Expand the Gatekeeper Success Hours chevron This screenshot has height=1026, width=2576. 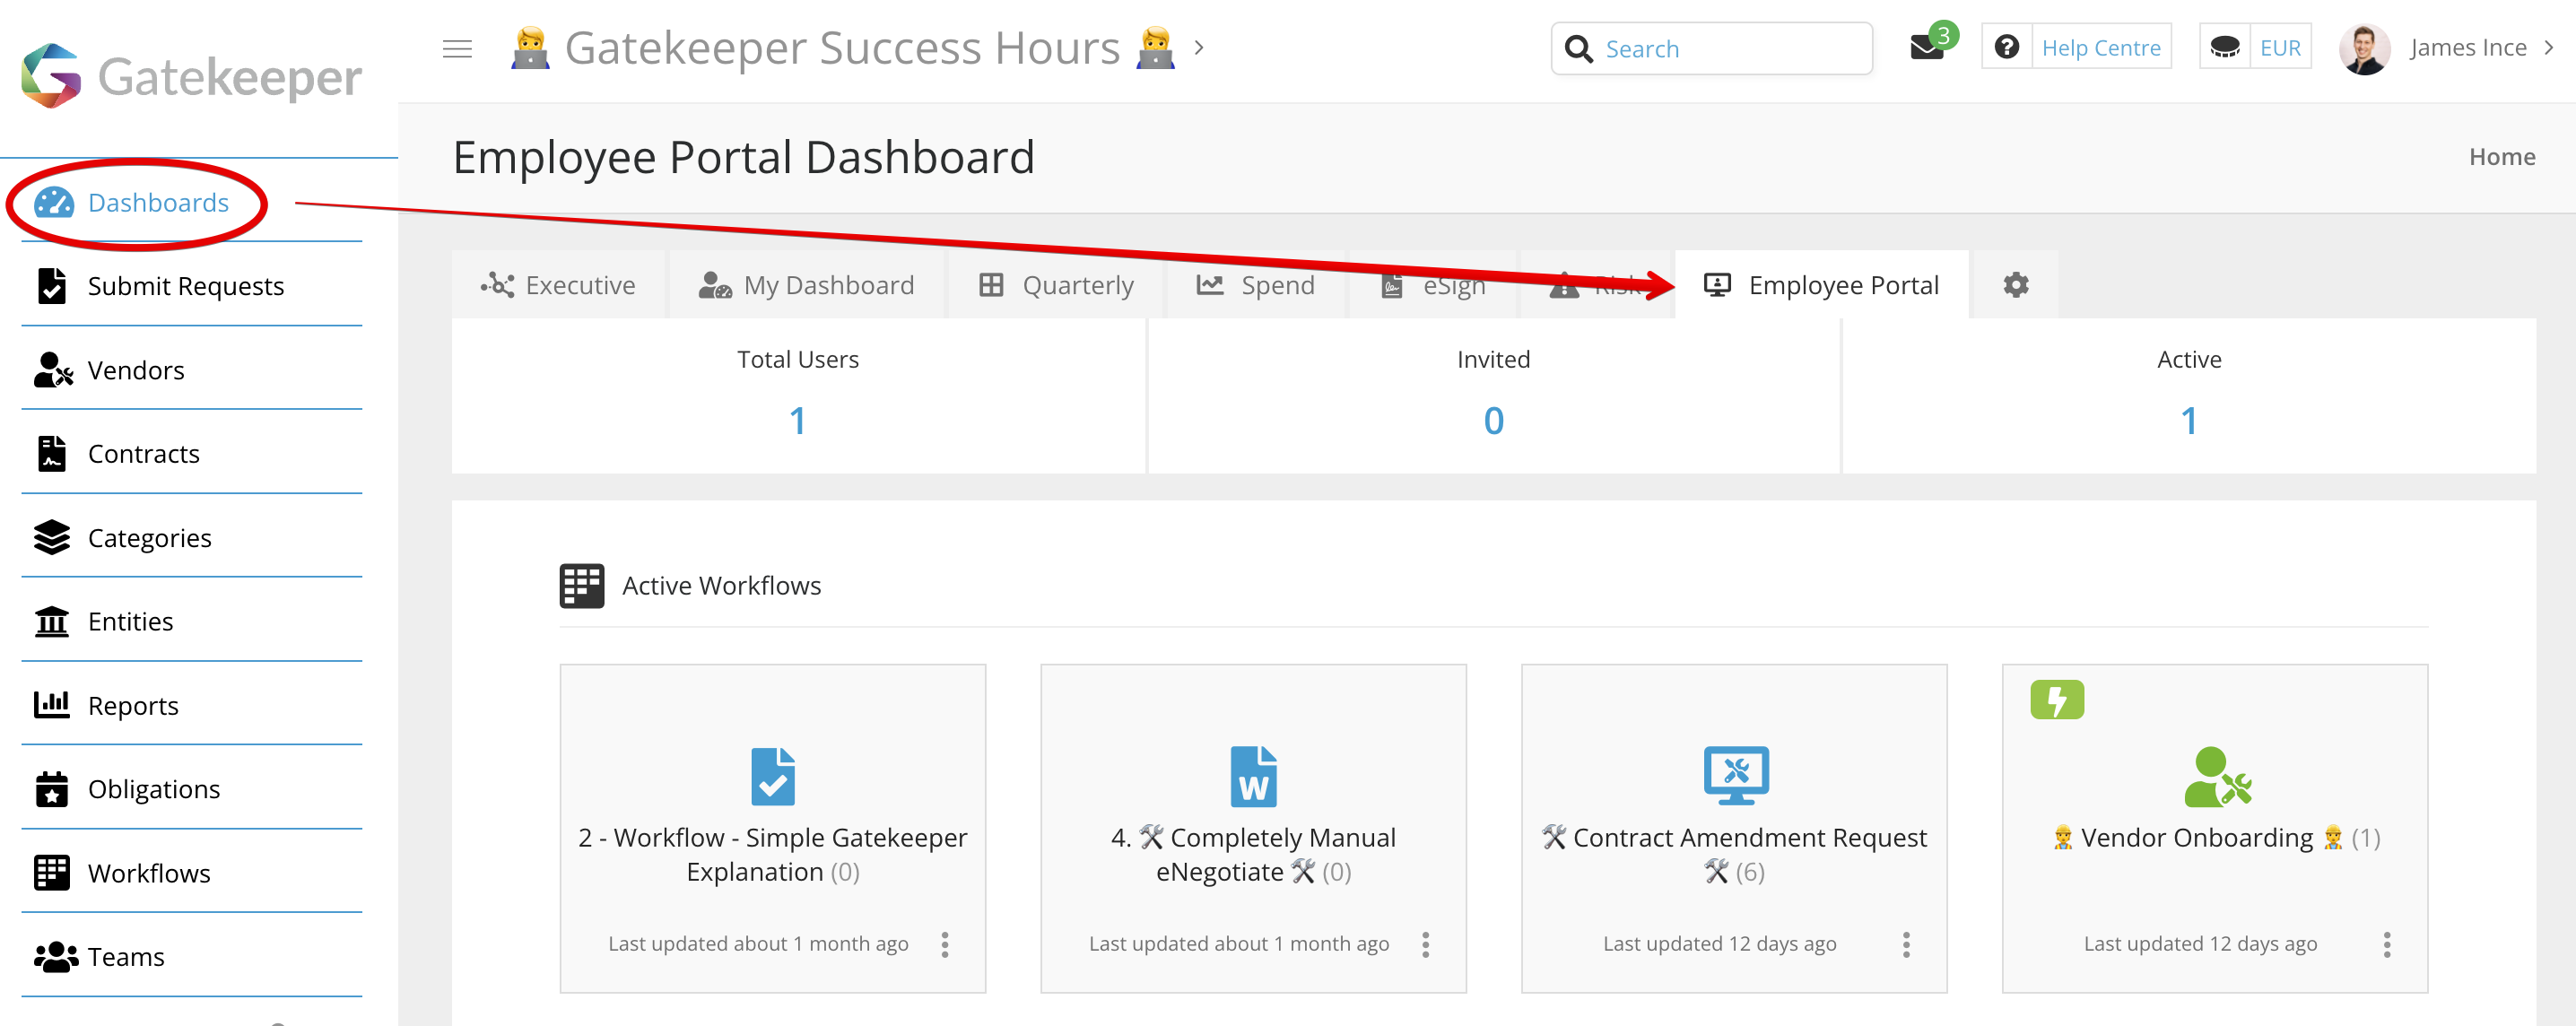pyautogui.click(x=1198, y=47)
